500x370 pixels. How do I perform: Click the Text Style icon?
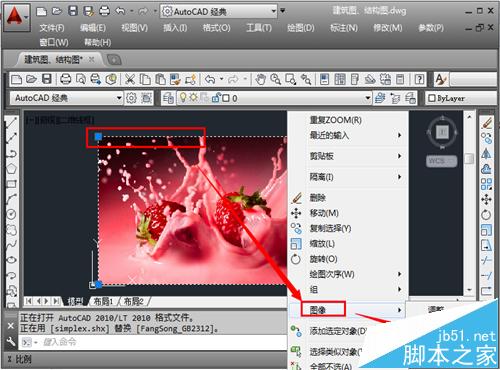coord(441,79)
